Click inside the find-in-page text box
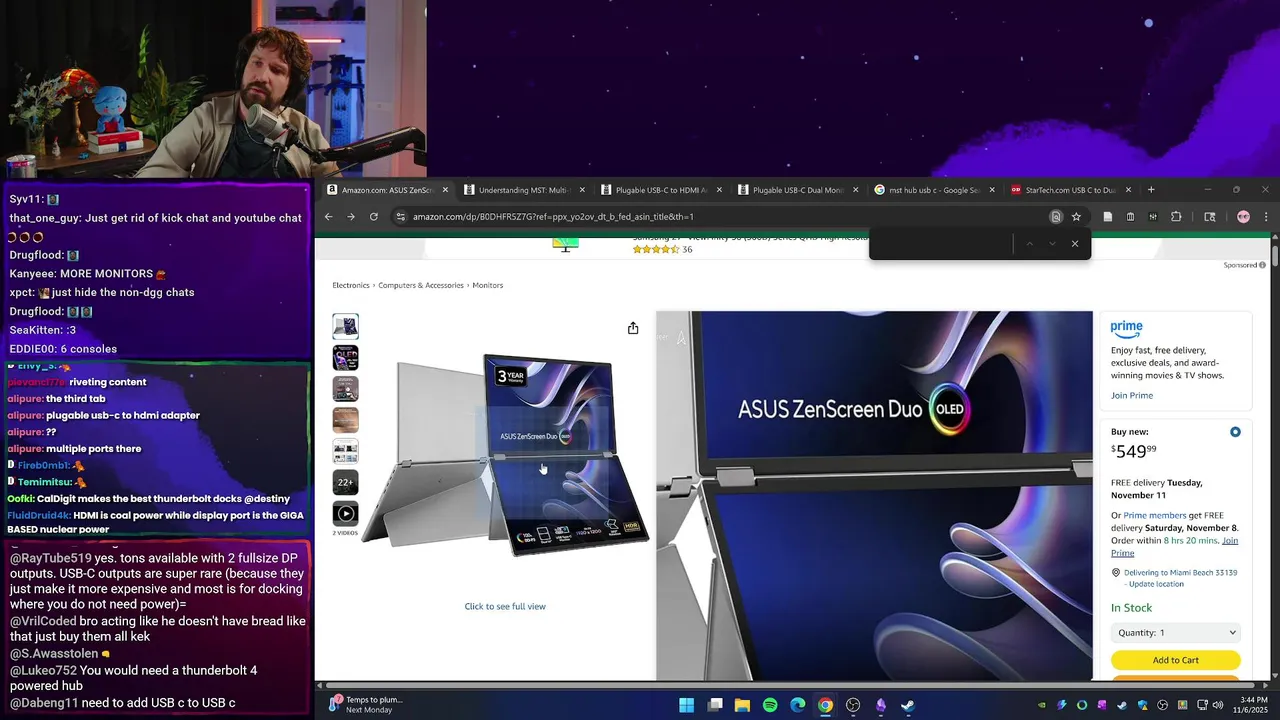 pos(940,243)
